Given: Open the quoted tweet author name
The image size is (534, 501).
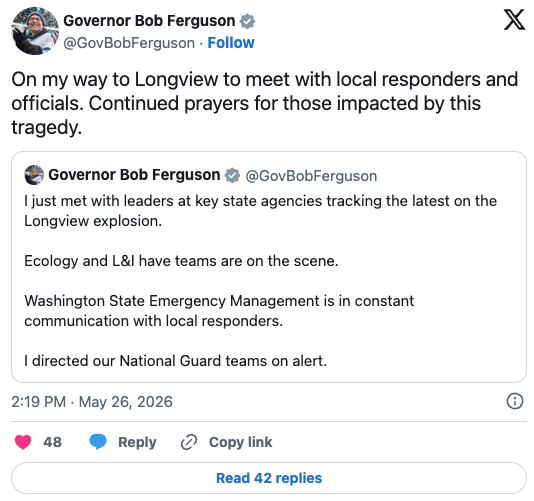Looking at the screenshot, I should [134, 175].
